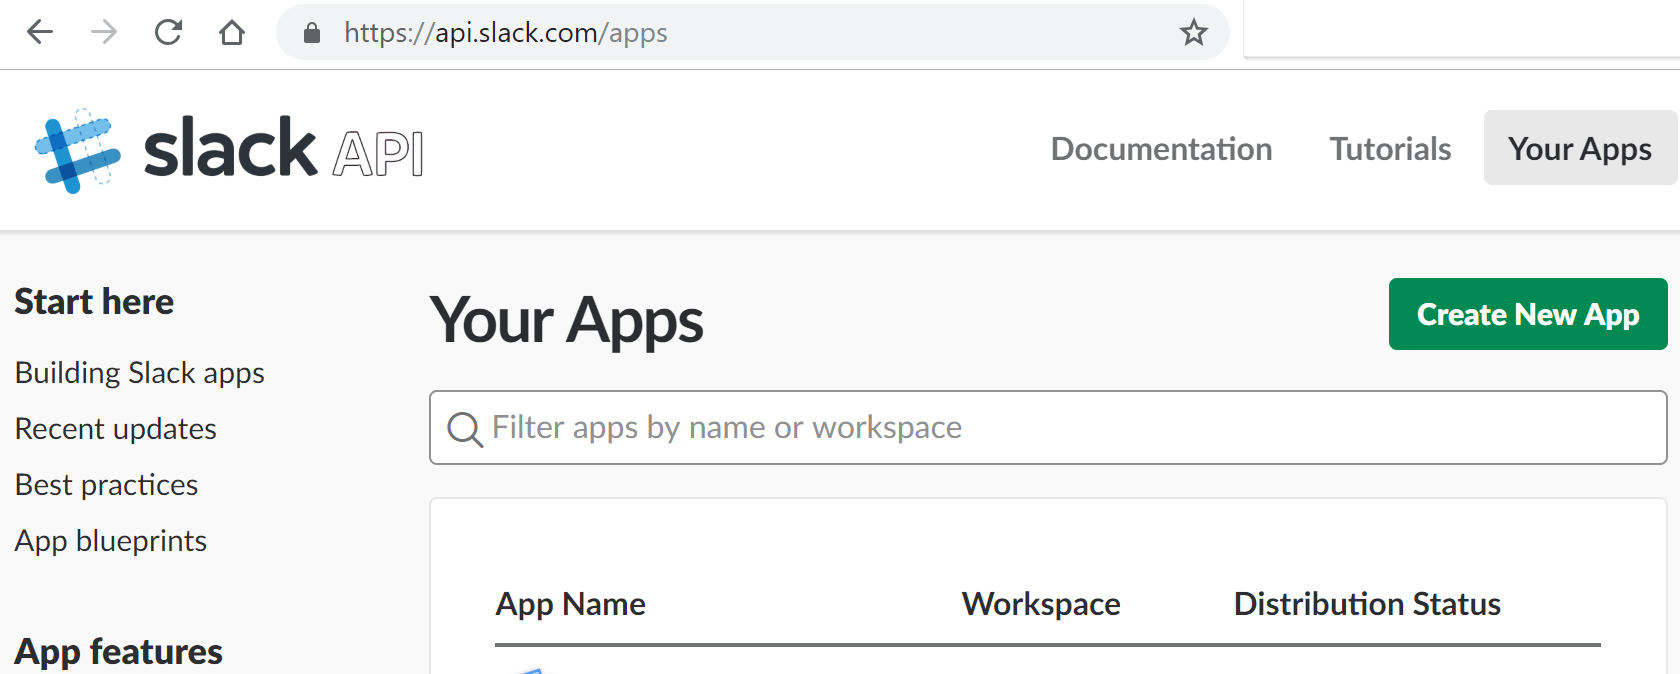Visit the App blueprints sidebar link
This screenshot has width=1680, height=674.
[x=111, y=541]
